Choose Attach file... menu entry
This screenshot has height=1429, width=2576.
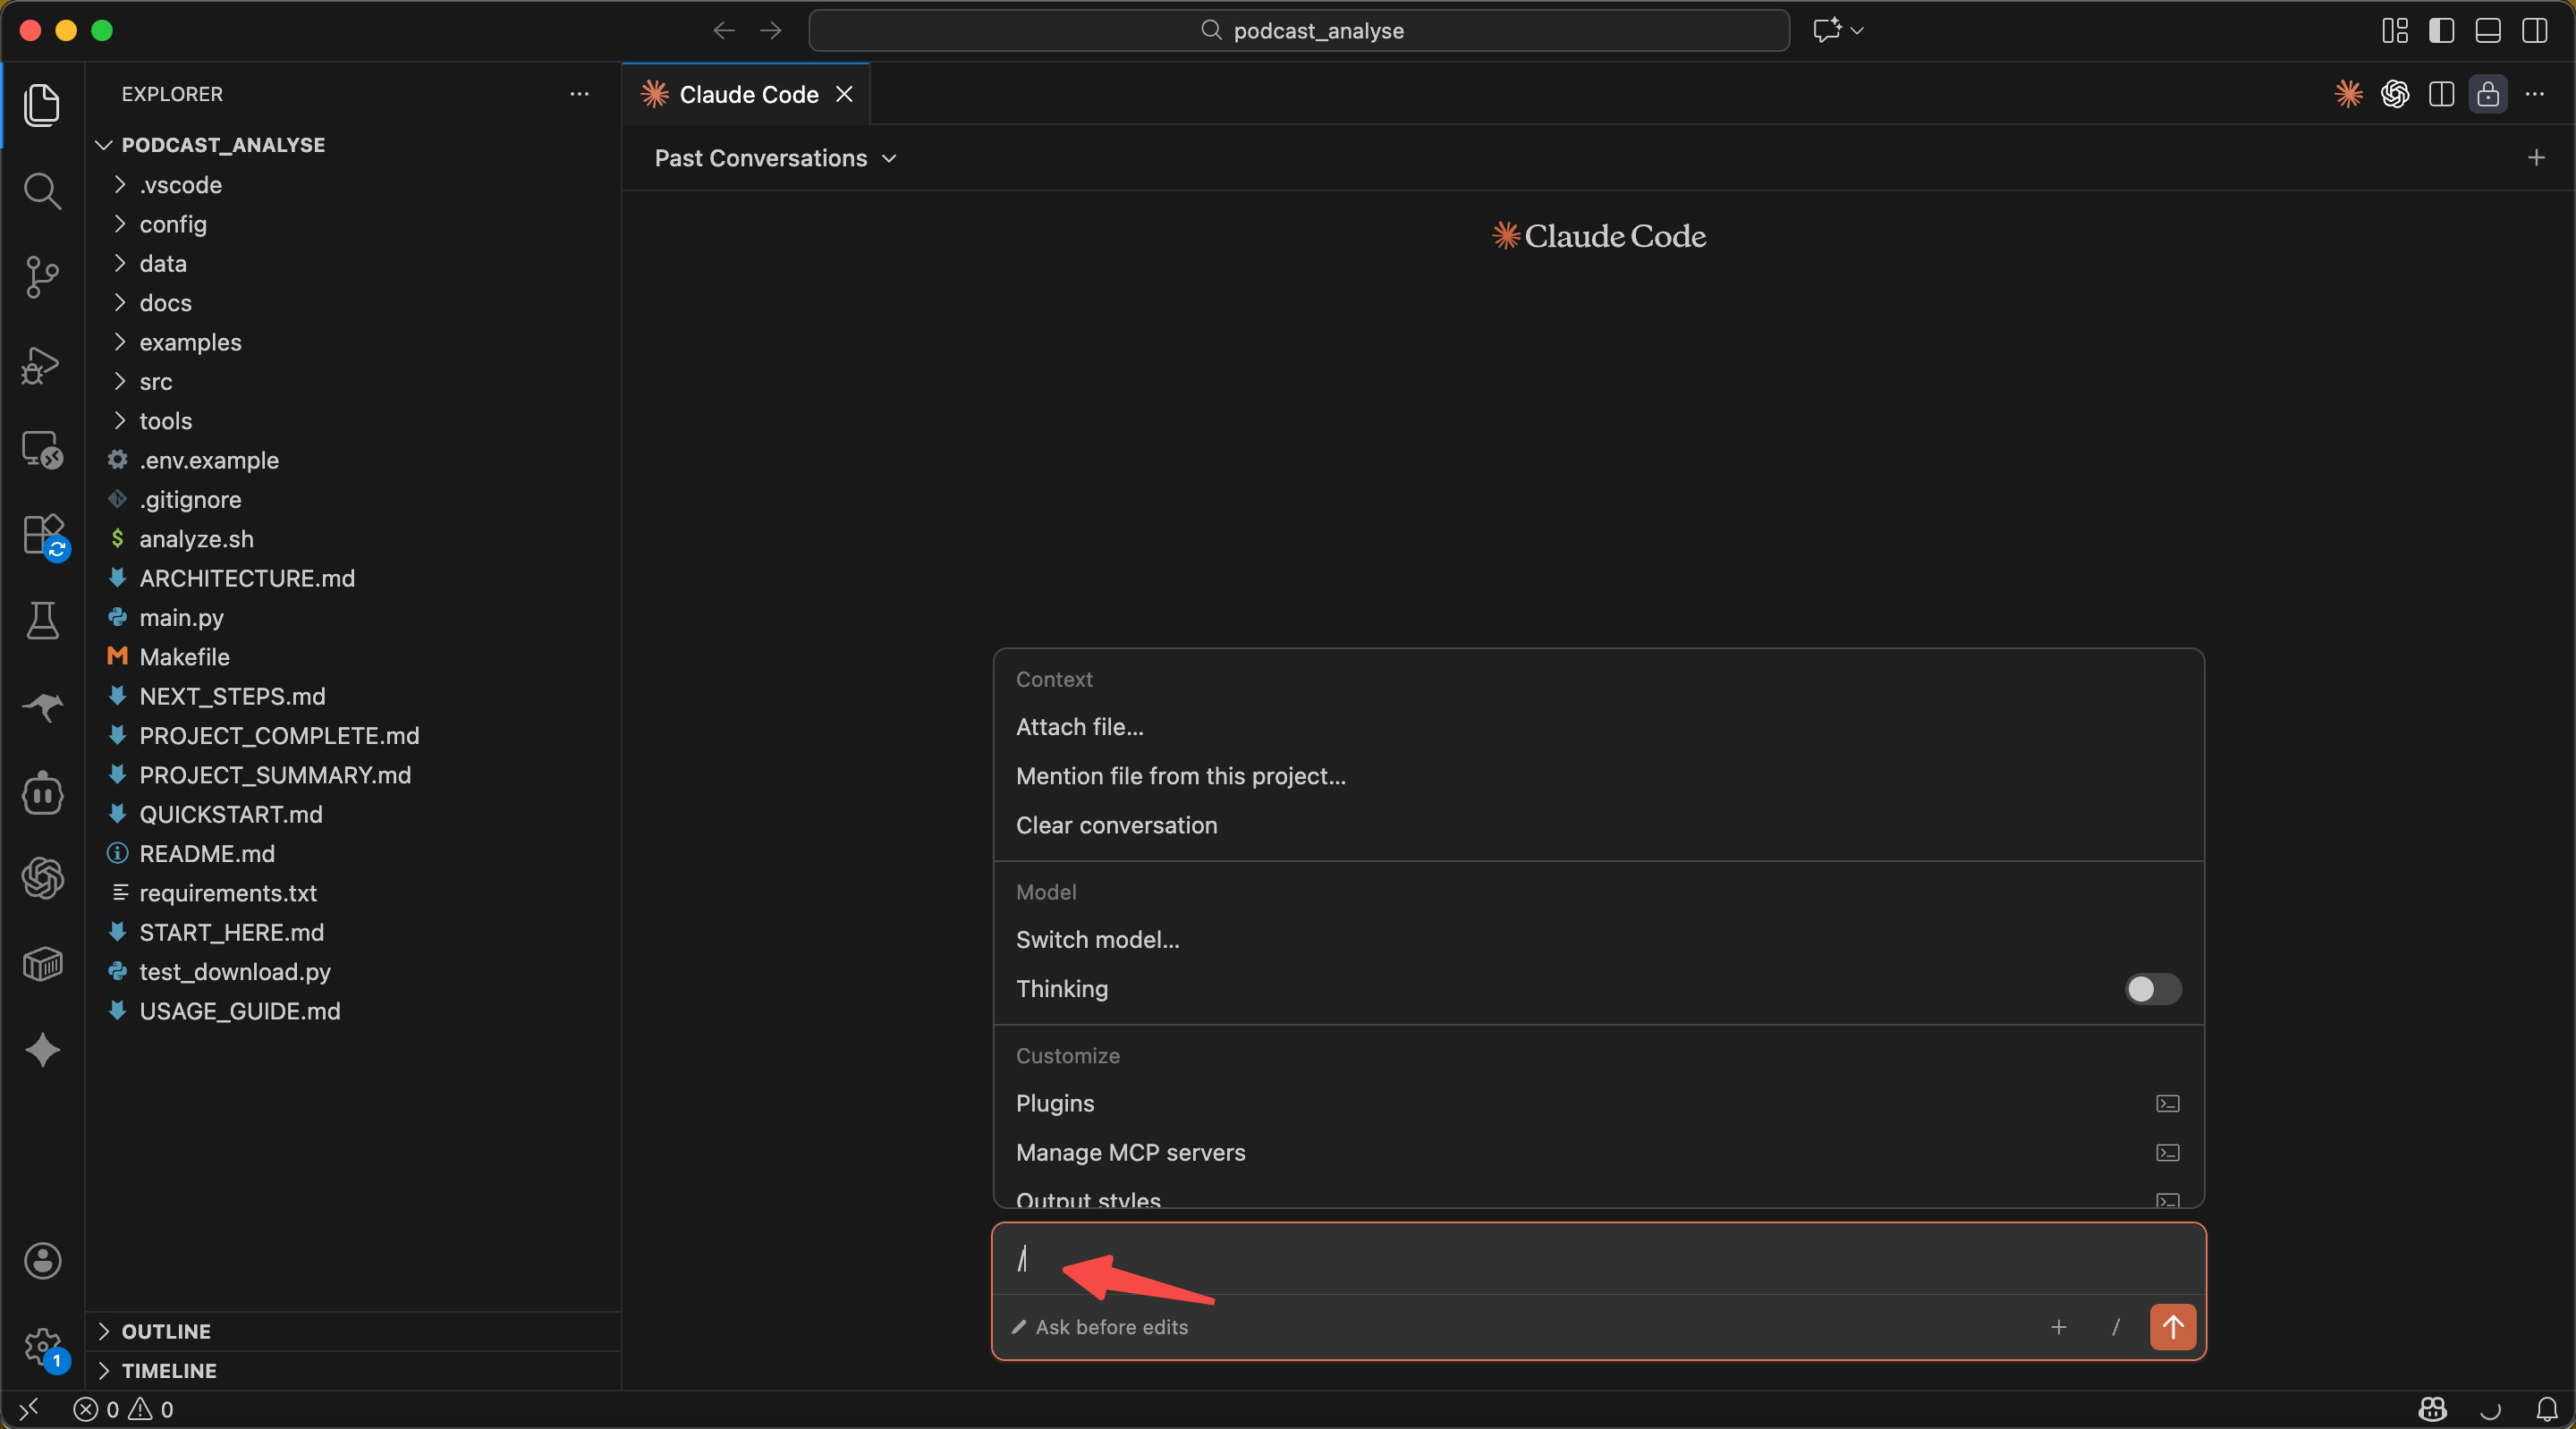tap(1598, 727)
